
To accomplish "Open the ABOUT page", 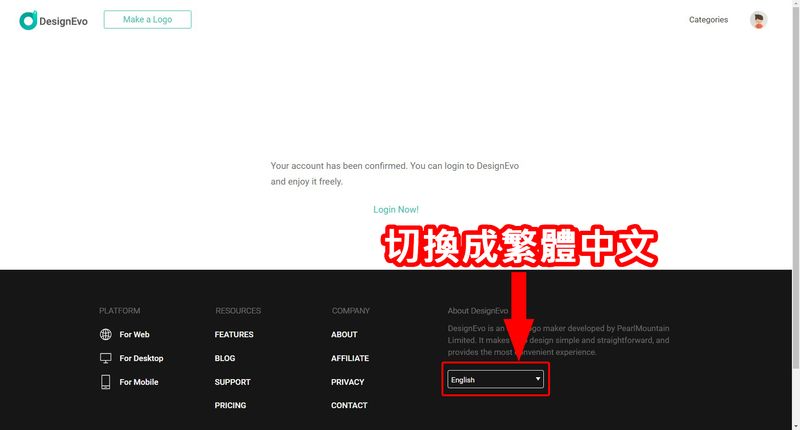I will click(x=344, y=335).
